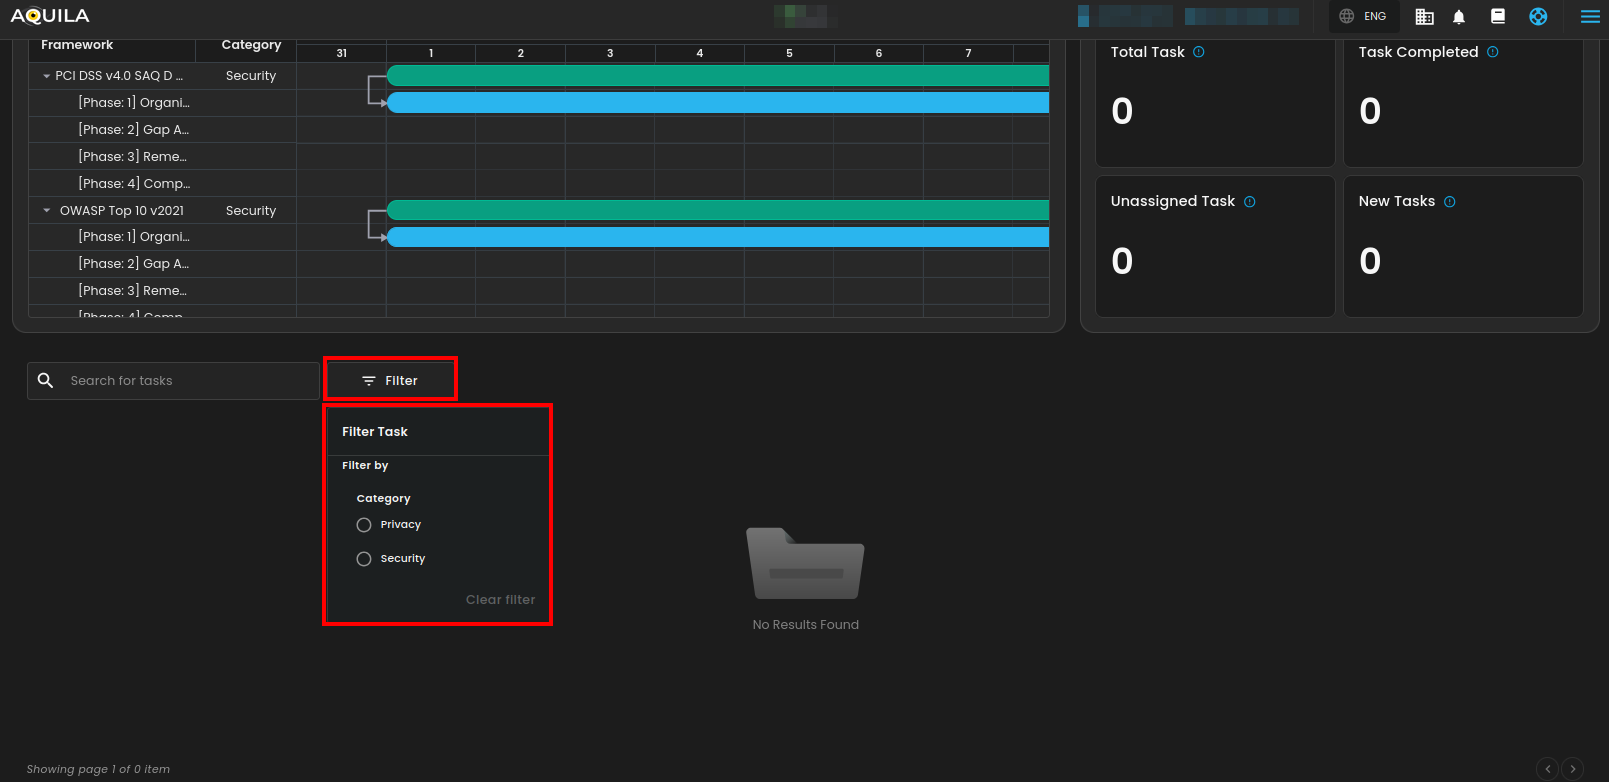Click info icon beside Task Completed
The width and height of the screenshot is (1609, 782).
(1492, 52)
